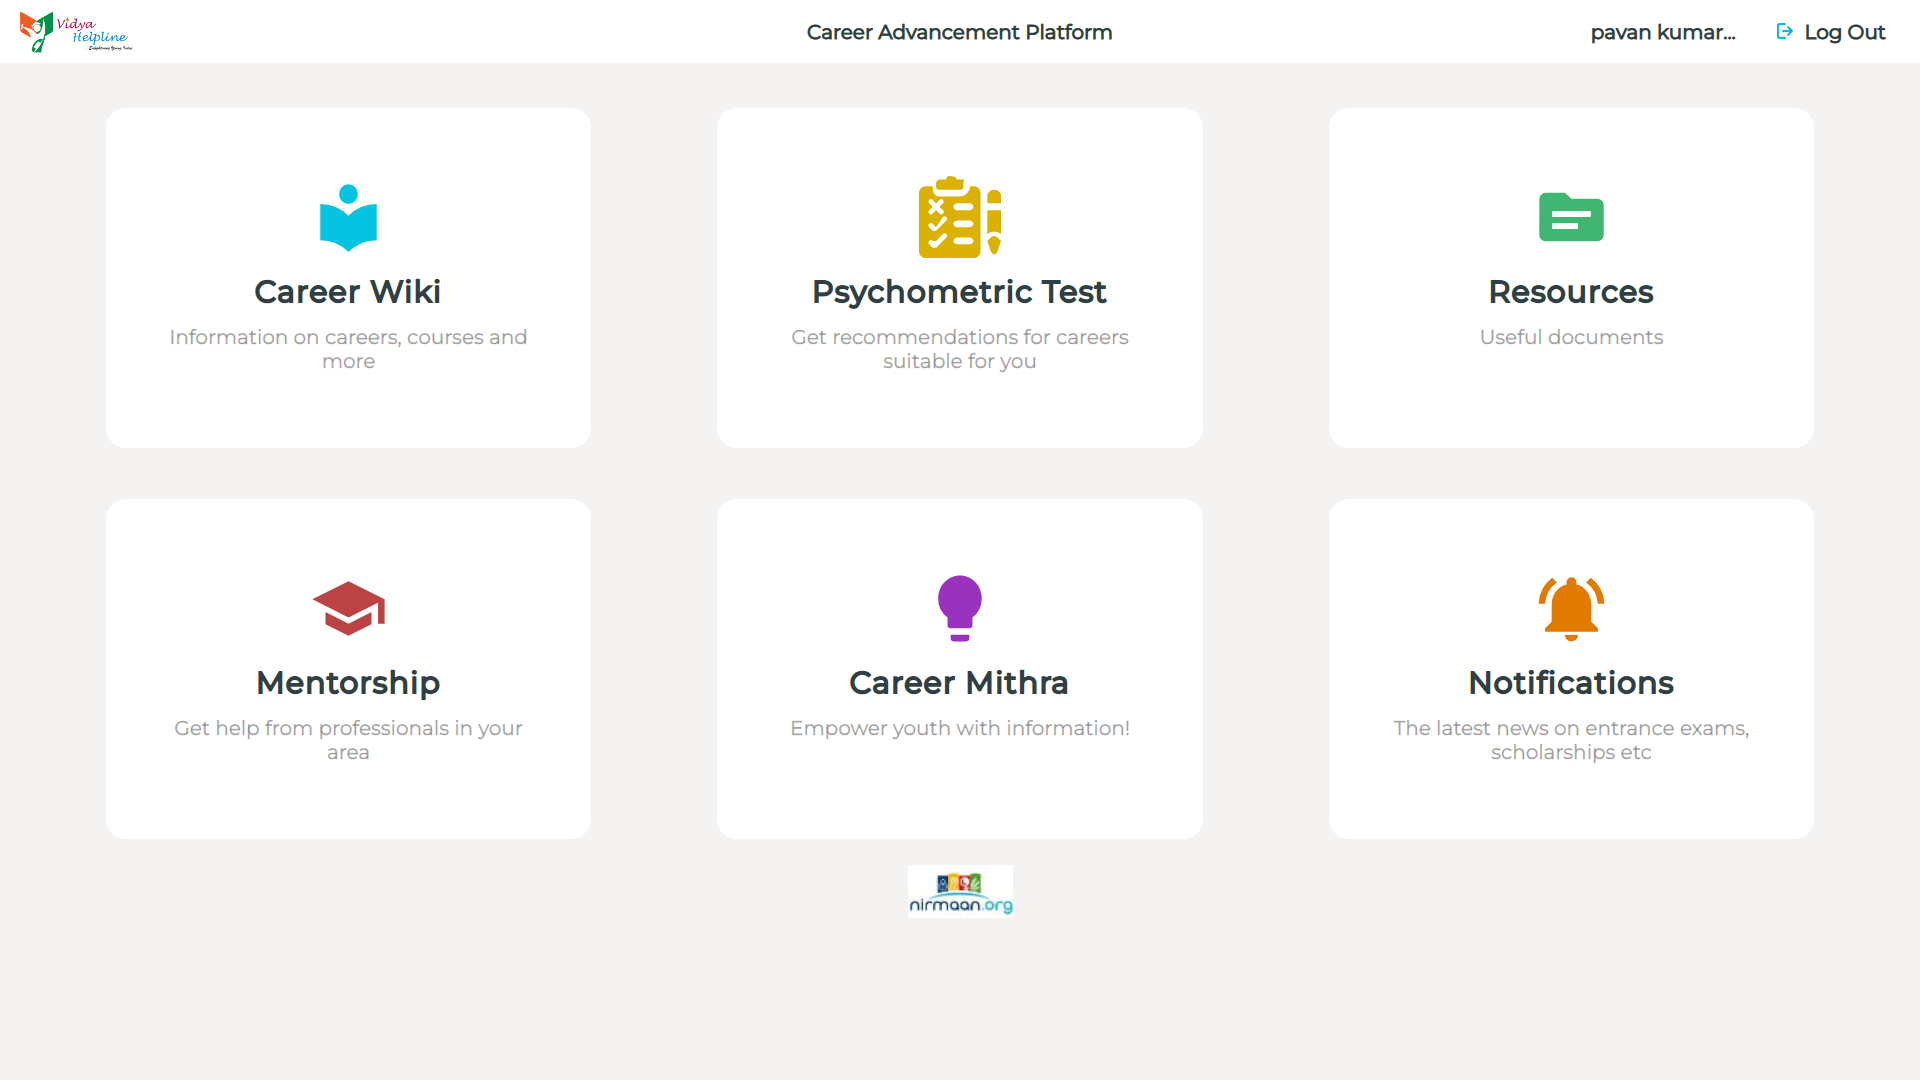Click the Career Wiki book reader icon
Viewport: 1920px width, 1080px height.
pyautogui.click(x=348, y=218)
